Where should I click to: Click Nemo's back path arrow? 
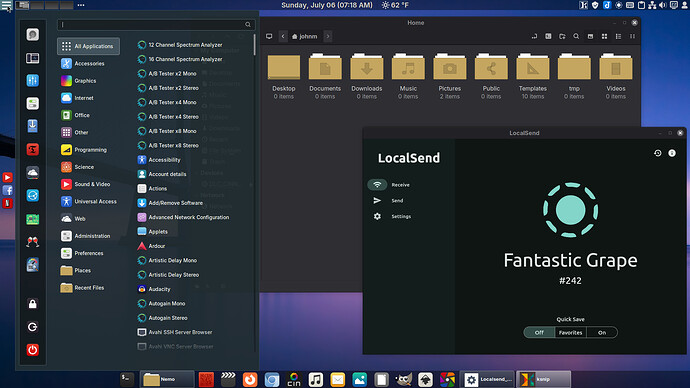[283, 37]
